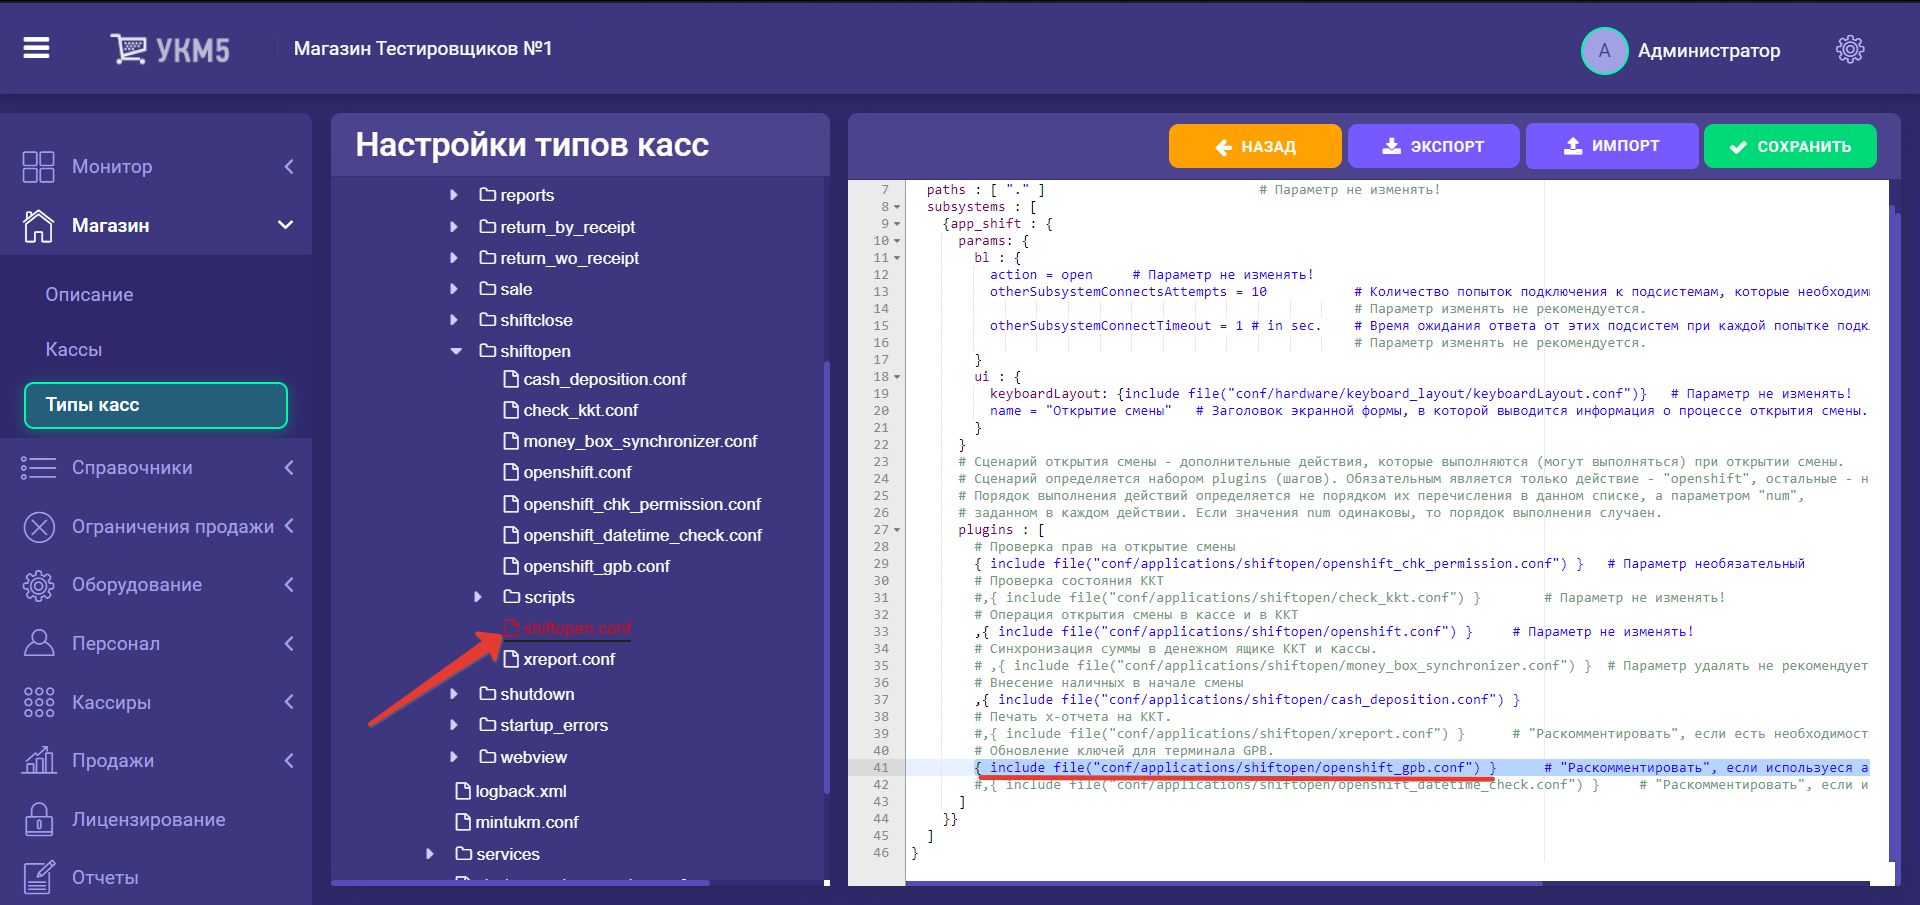Image resolution: width=1920 pixels, height=905 pixels.
Task: Expand the Монитор menu chevron
Action: point(289,167)
